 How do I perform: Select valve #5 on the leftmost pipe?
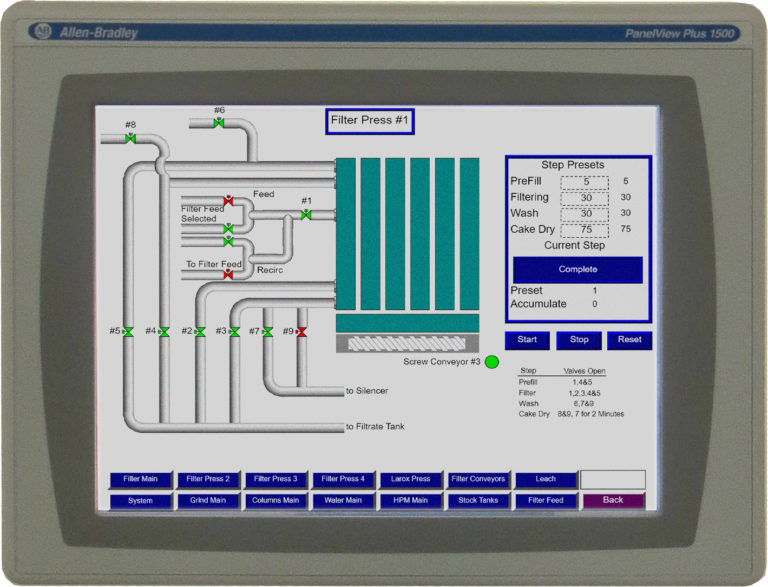128,331
